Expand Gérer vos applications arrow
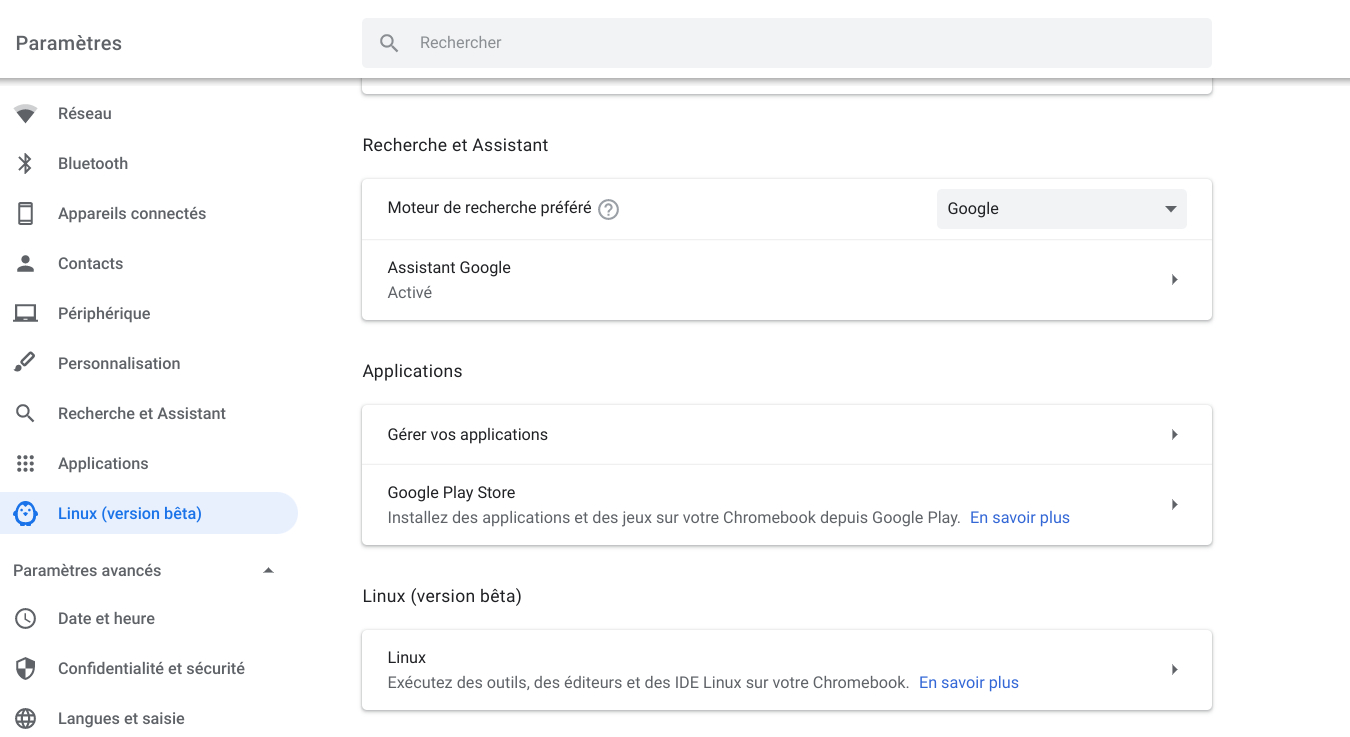The width and height of the screenshot is (1350, 737). (1175, 435)
